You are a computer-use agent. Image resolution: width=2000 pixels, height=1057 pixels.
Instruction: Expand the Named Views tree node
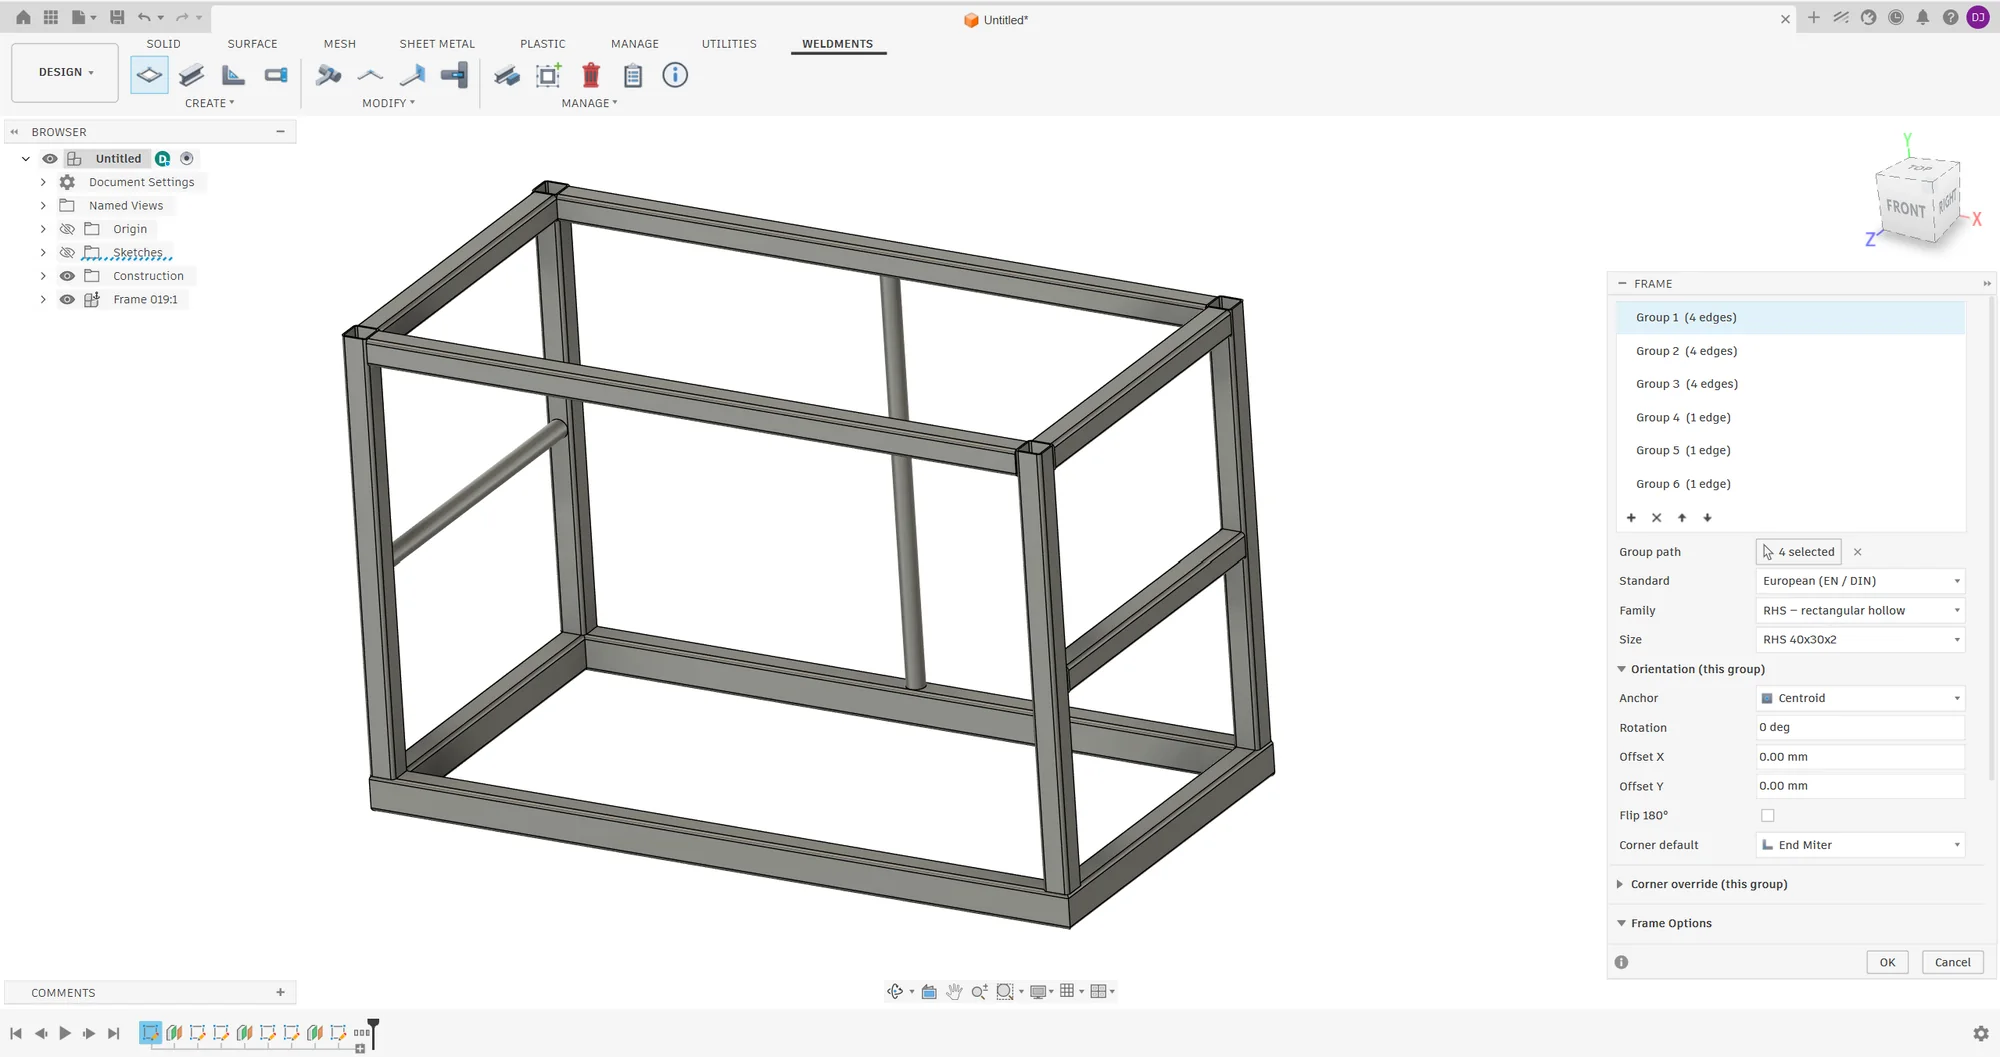[43, 205]
